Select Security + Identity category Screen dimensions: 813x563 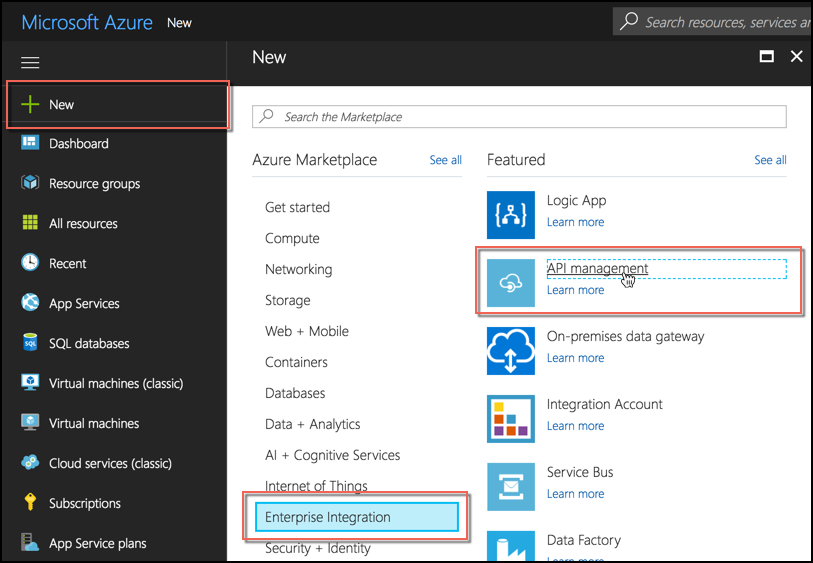pyautogui.click(x=318, y=548)
